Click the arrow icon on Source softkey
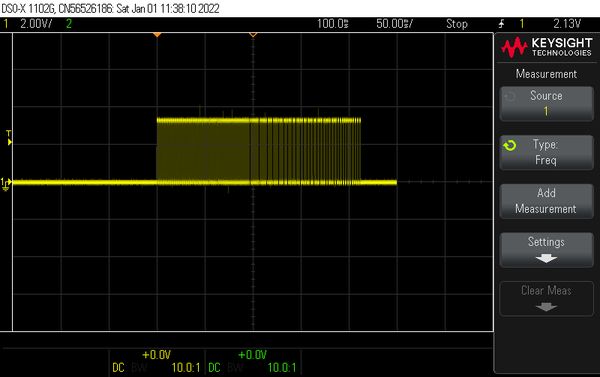This screenshot has height=377, width=600. (x=510, y=96)
